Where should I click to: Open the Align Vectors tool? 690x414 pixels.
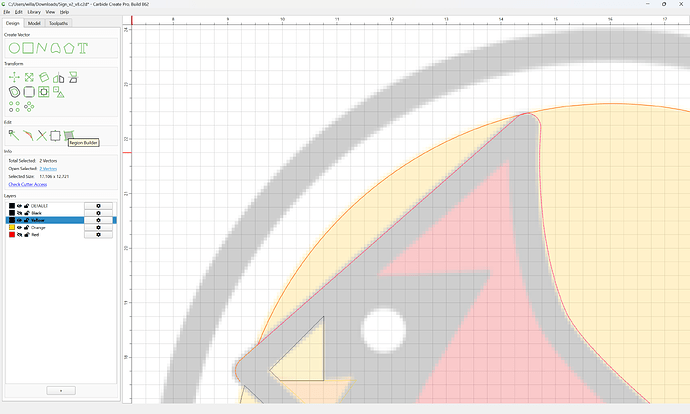44,92
